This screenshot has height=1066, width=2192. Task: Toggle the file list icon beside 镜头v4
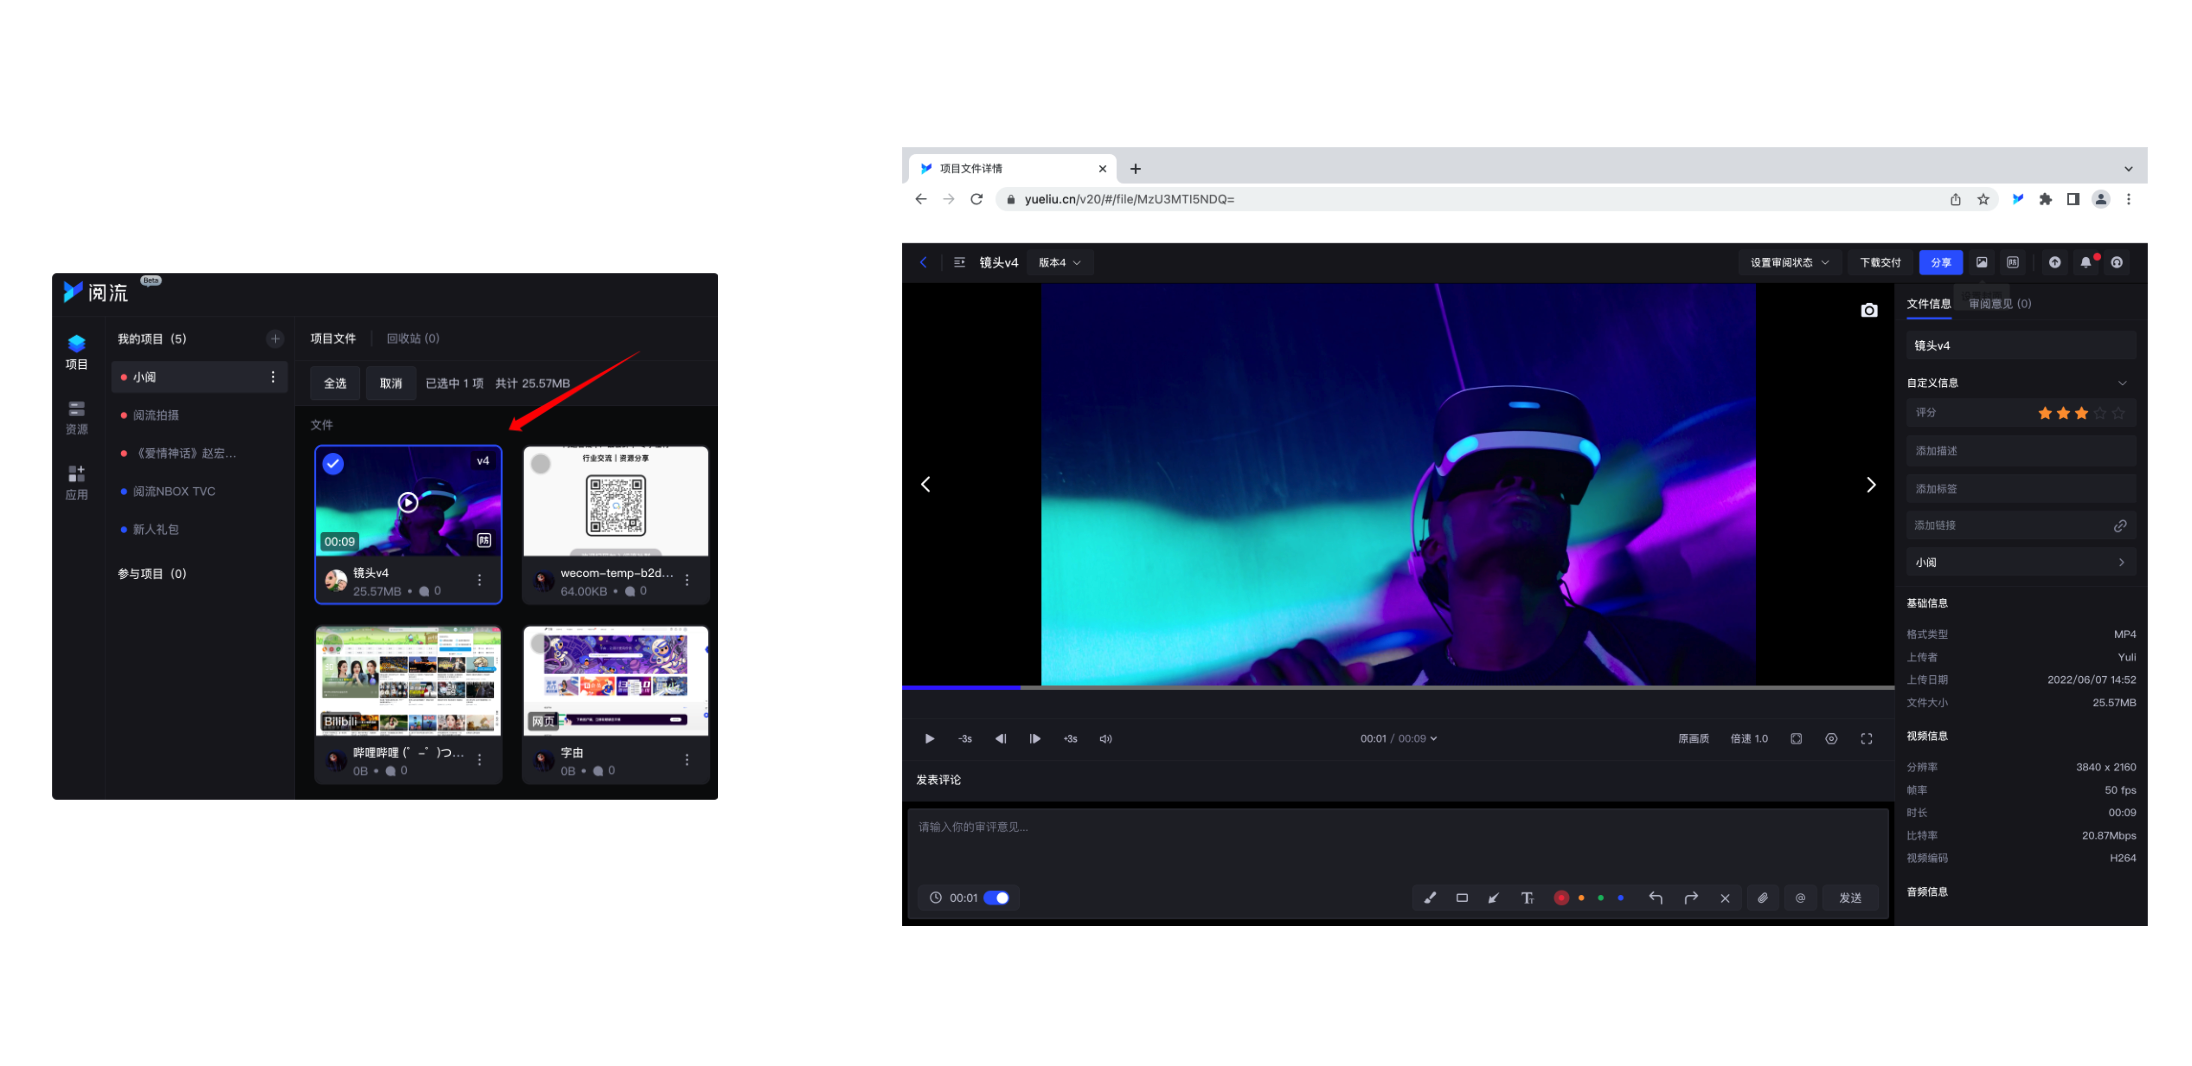click(959, 263)
